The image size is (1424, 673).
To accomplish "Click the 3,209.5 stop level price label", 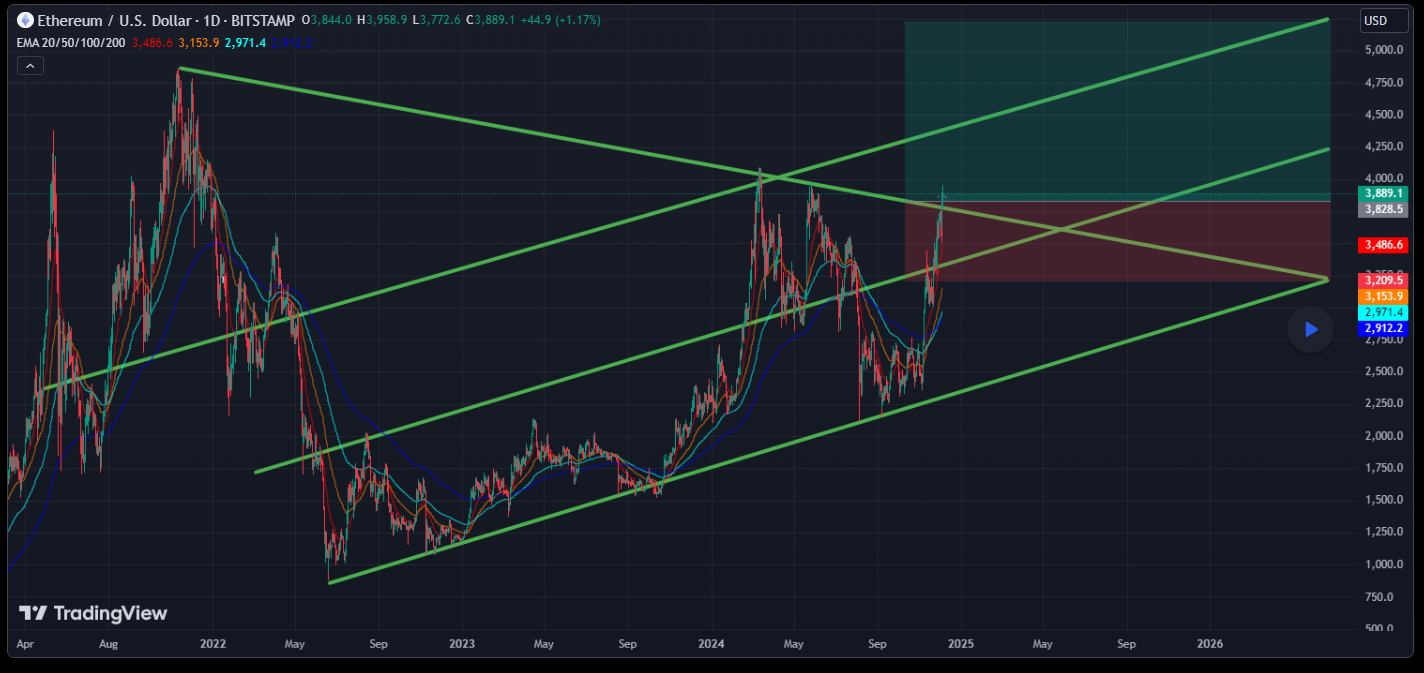I will tap(1383, 282).
